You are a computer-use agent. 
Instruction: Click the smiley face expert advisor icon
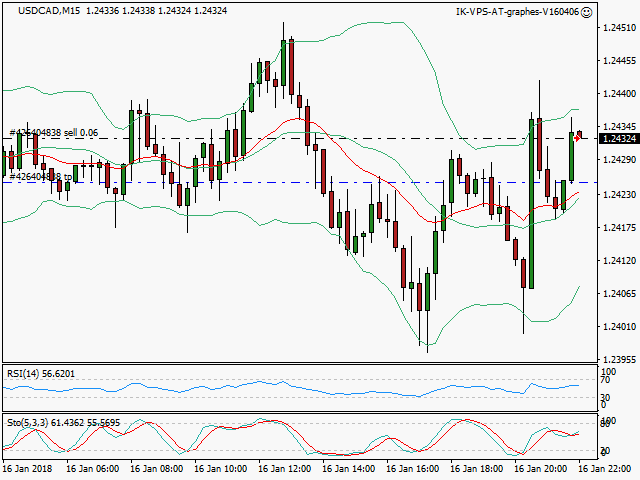[x=586, y=12]
